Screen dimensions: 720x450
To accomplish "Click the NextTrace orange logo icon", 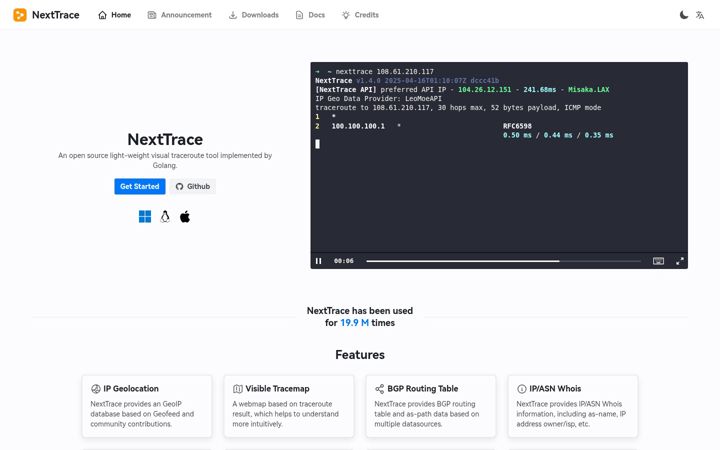I will [x=20, y=15].
